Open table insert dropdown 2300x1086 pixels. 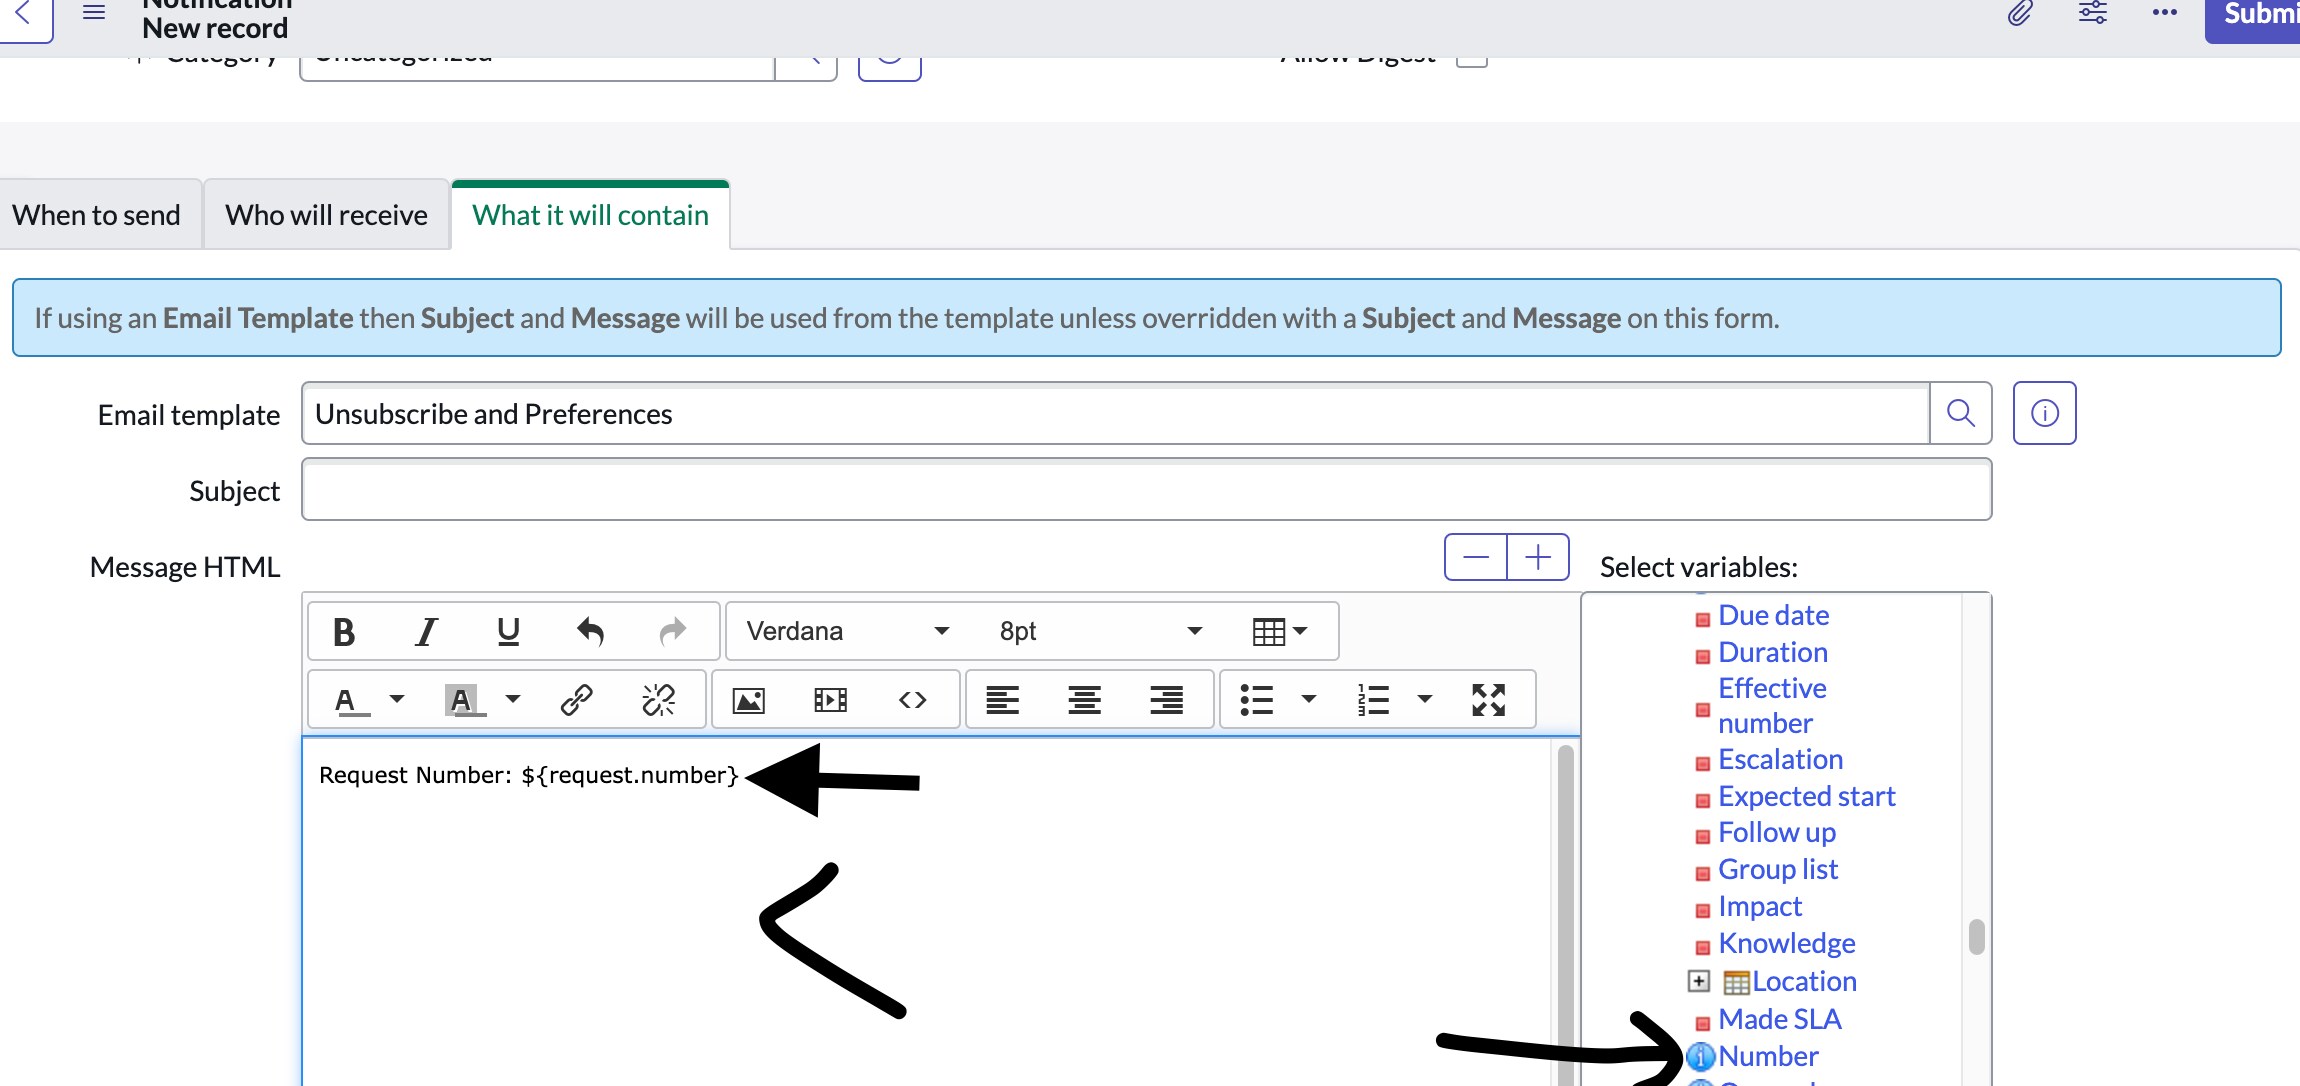coord(1280,632)
